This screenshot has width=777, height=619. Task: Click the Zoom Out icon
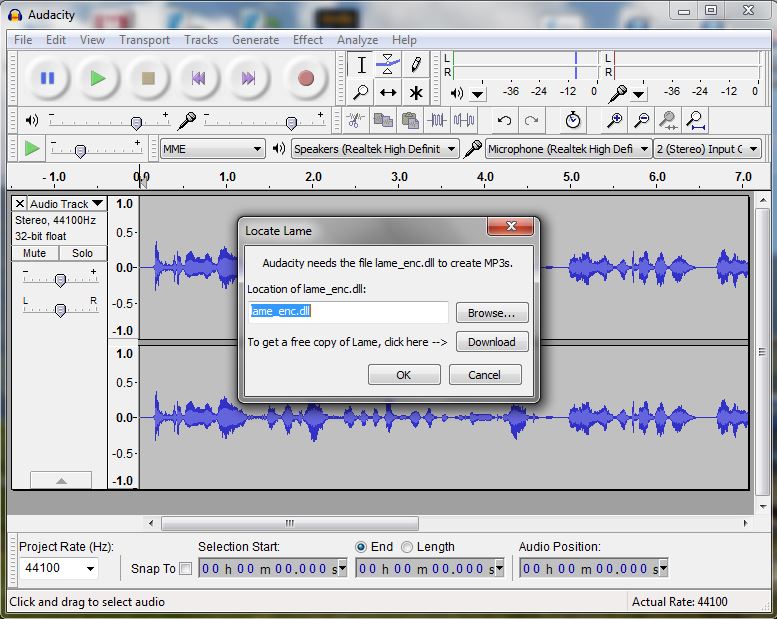point(642,120)
